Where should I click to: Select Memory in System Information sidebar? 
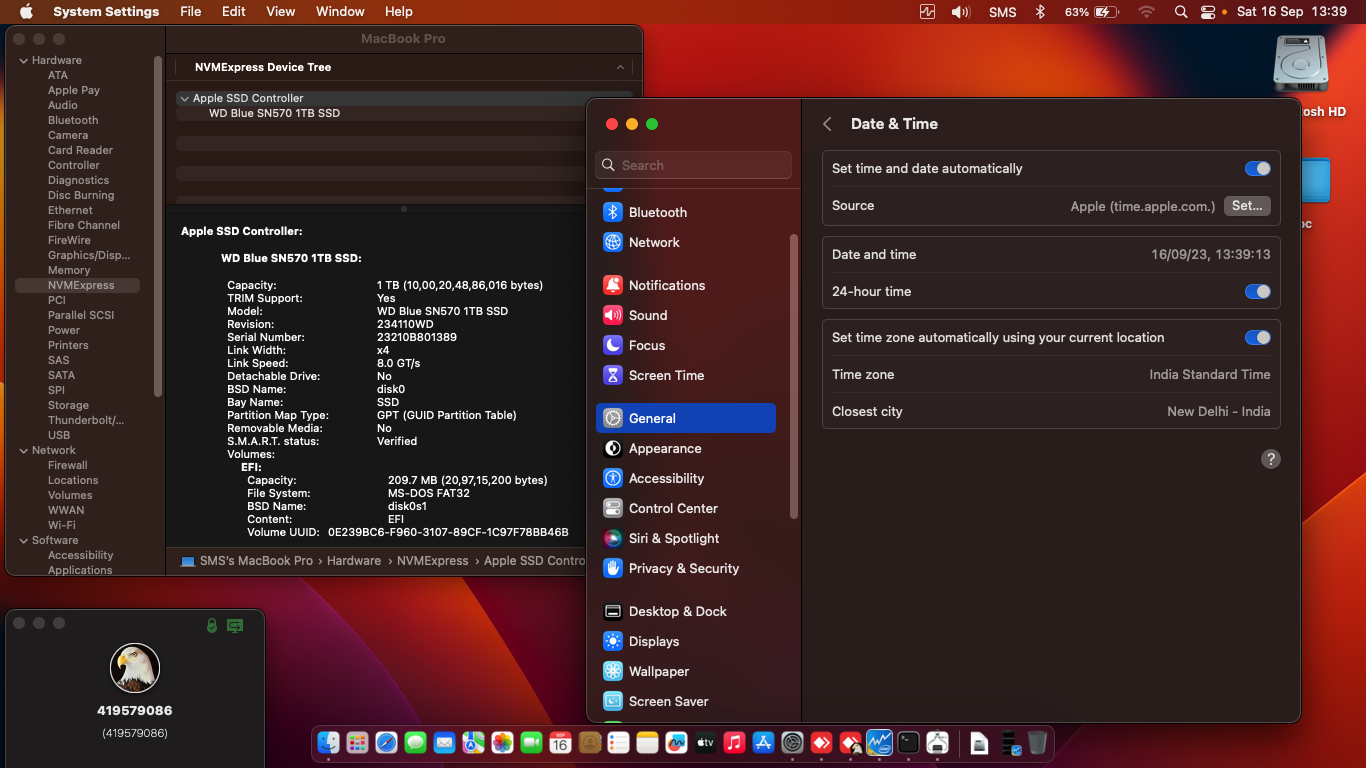[x=69, y=270]
